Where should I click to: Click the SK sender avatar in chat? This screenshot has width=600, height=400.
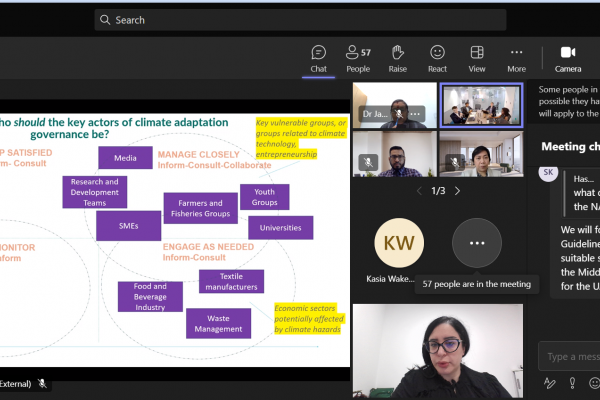pos(548,172)
